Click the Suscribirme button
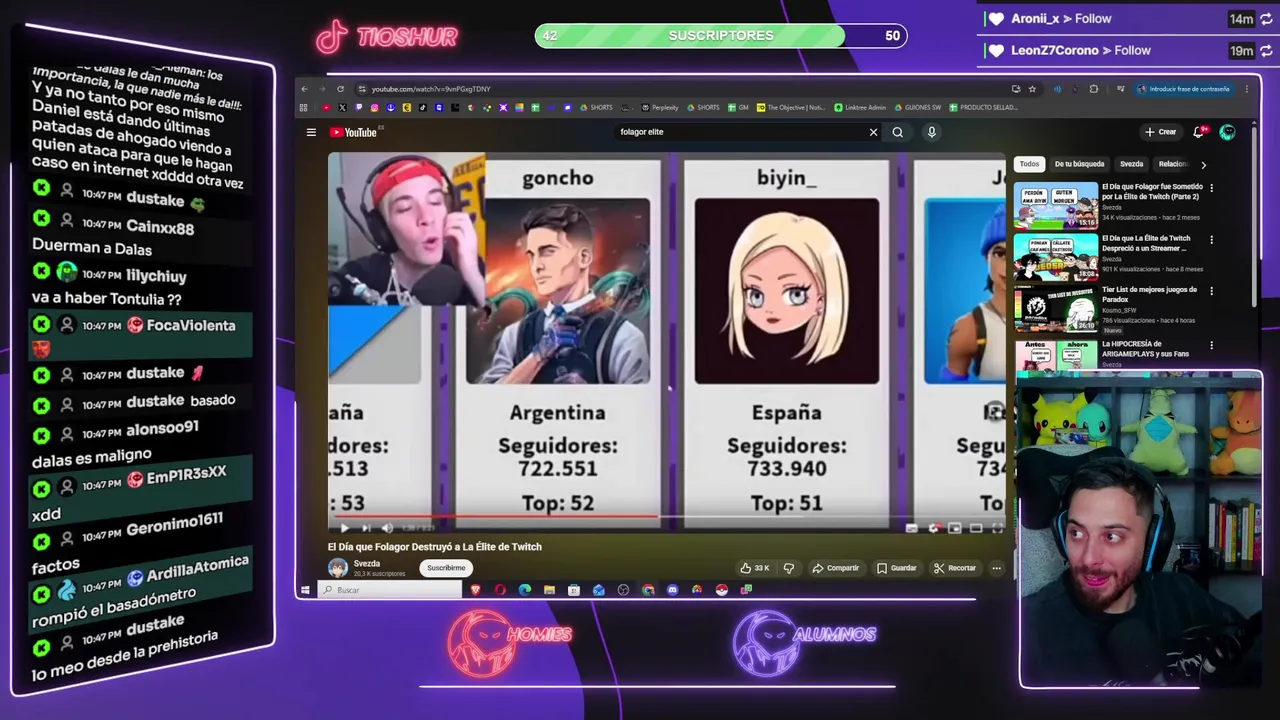This screenshot has width=1280, height=720. point(446,568)
